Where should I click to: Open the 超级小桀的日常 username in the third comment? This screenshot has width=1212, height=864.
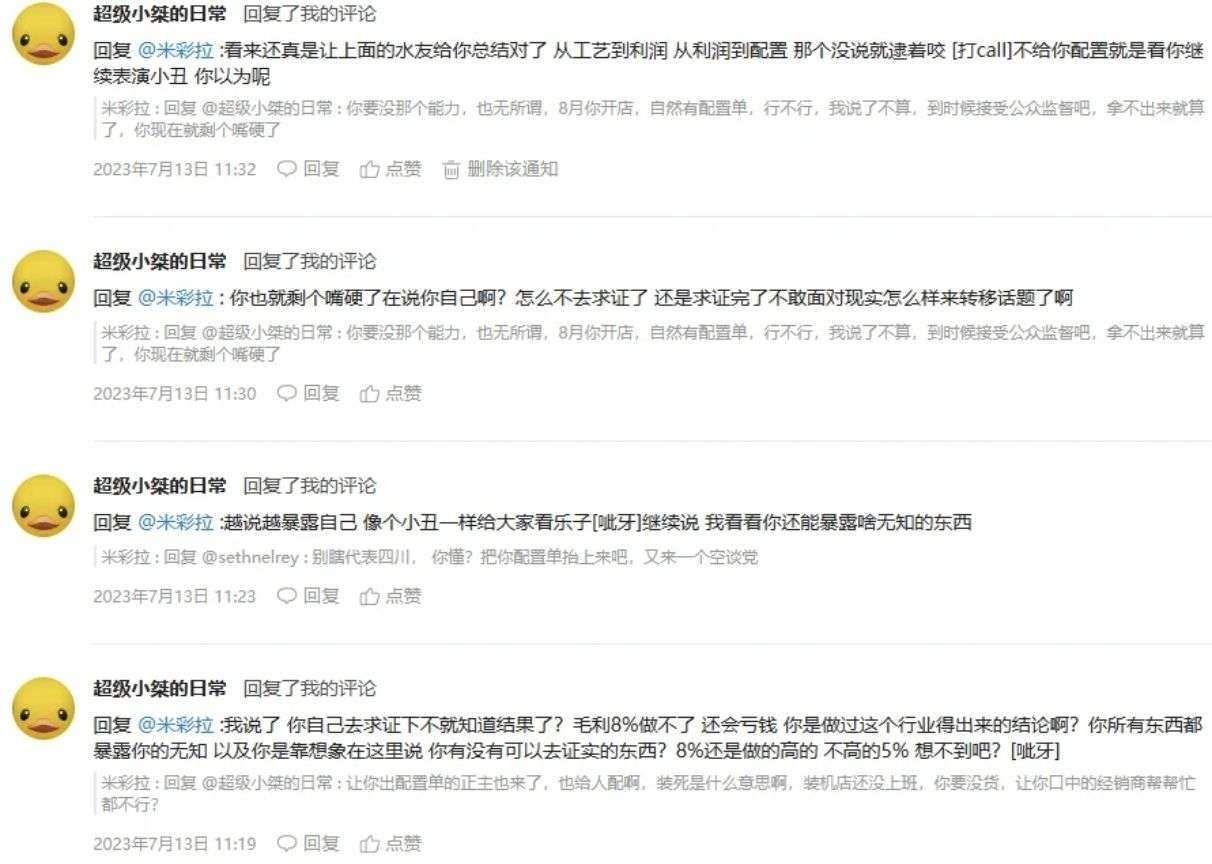pyautogui.click(x=160, y=486)
